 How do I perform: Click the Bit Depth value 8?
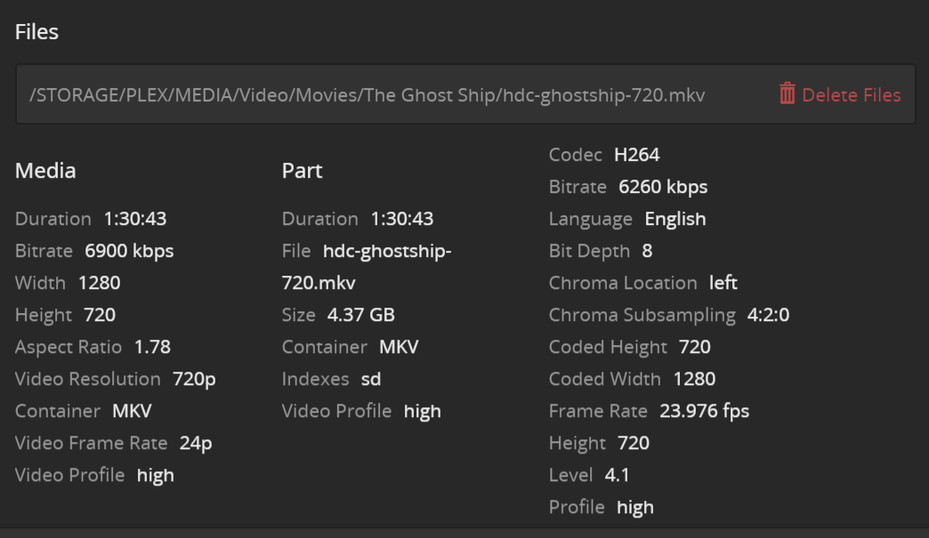click(x=647, y=251)
